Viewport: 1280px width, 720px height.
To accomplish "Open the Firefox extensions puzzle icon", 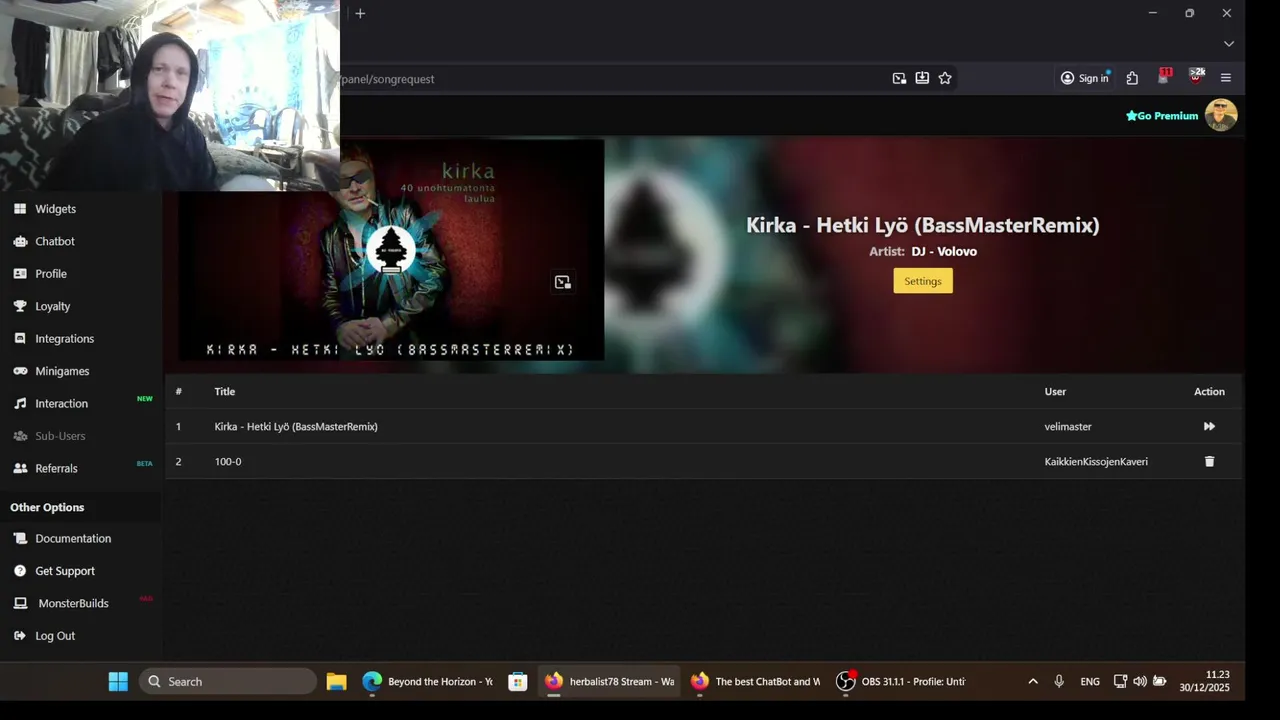I will 1132,78.
